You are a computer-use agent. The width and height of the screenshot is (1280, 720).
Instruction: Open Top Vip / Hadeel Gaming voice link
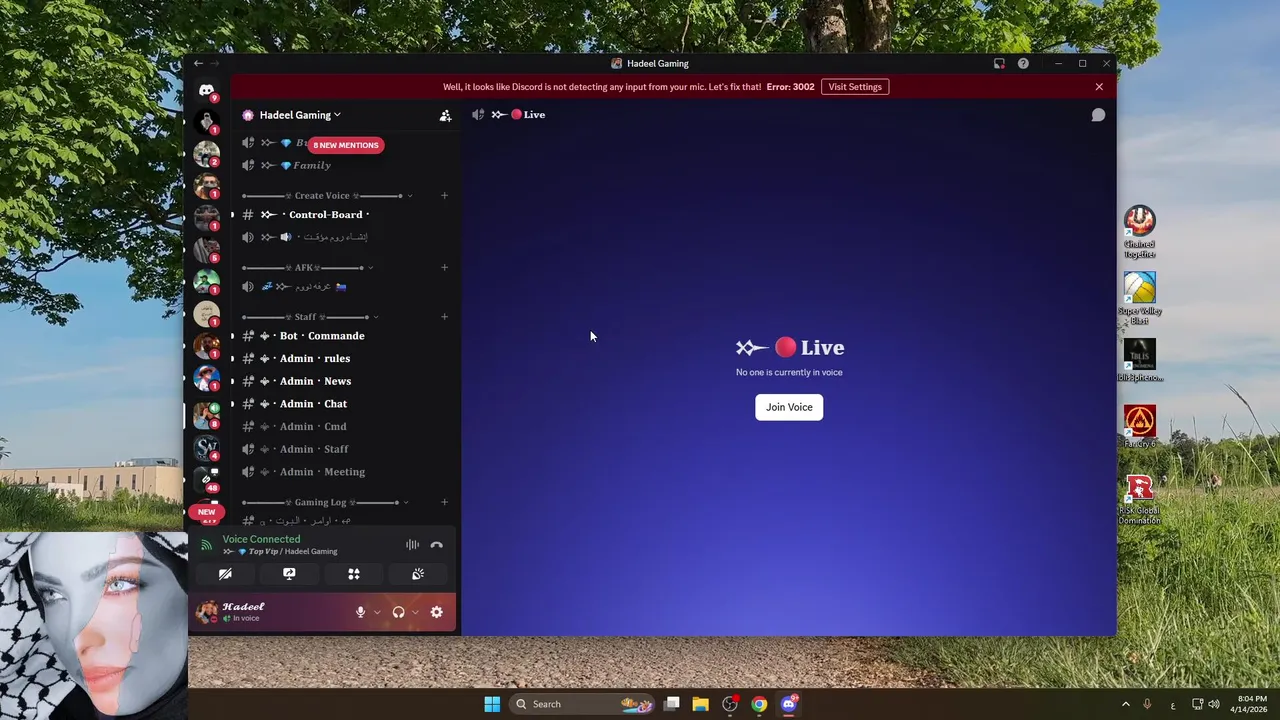point(280,552)
